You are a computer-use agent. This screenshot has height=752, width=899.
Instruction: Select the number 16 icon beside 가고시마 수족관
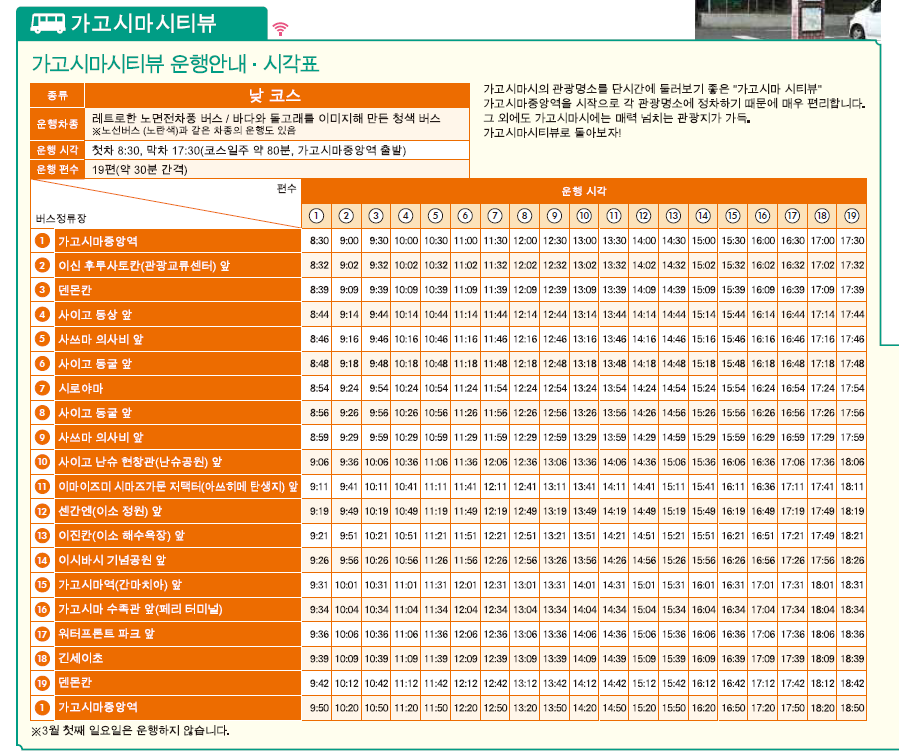(x=42, y=609)
